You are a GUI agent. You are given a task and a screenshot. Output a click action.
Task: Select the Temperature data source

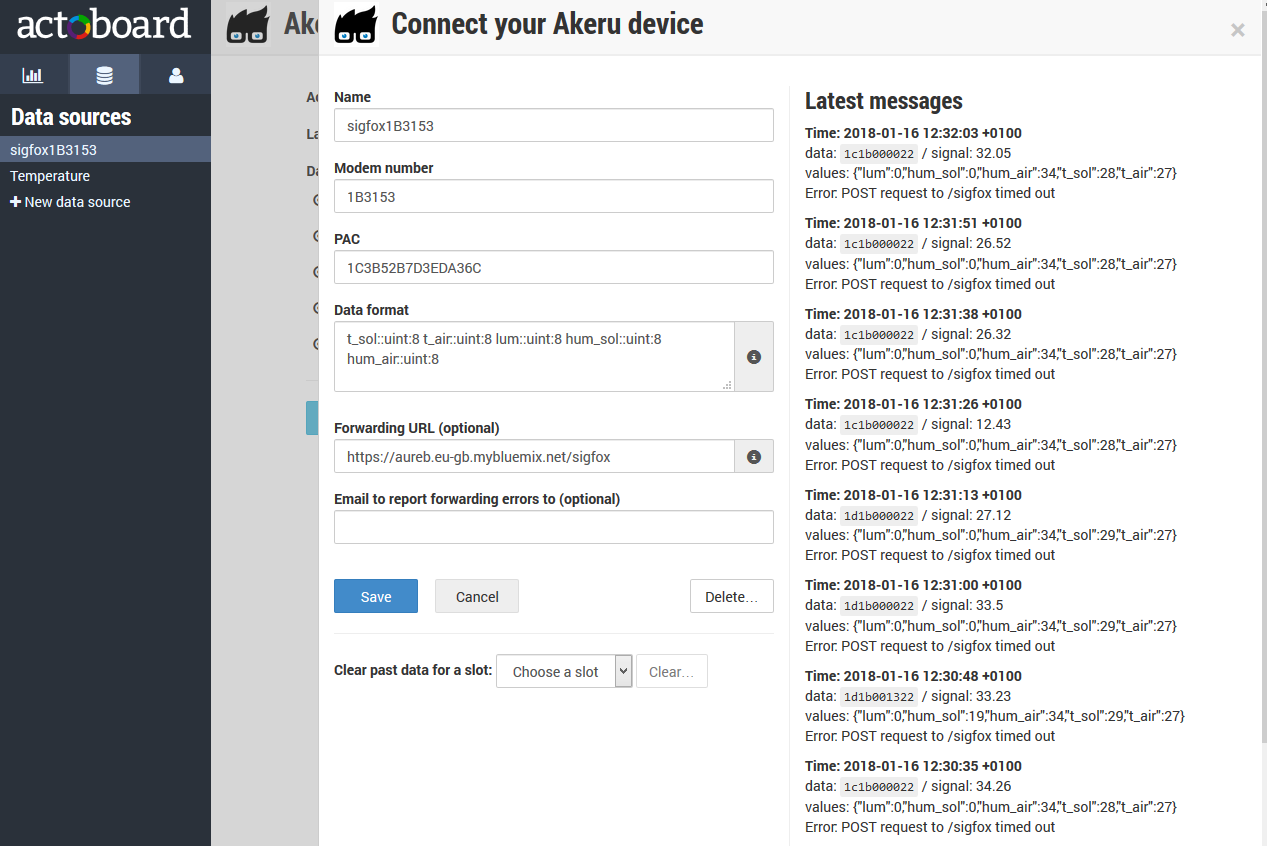pyautogui.click(x=105, y=176)
